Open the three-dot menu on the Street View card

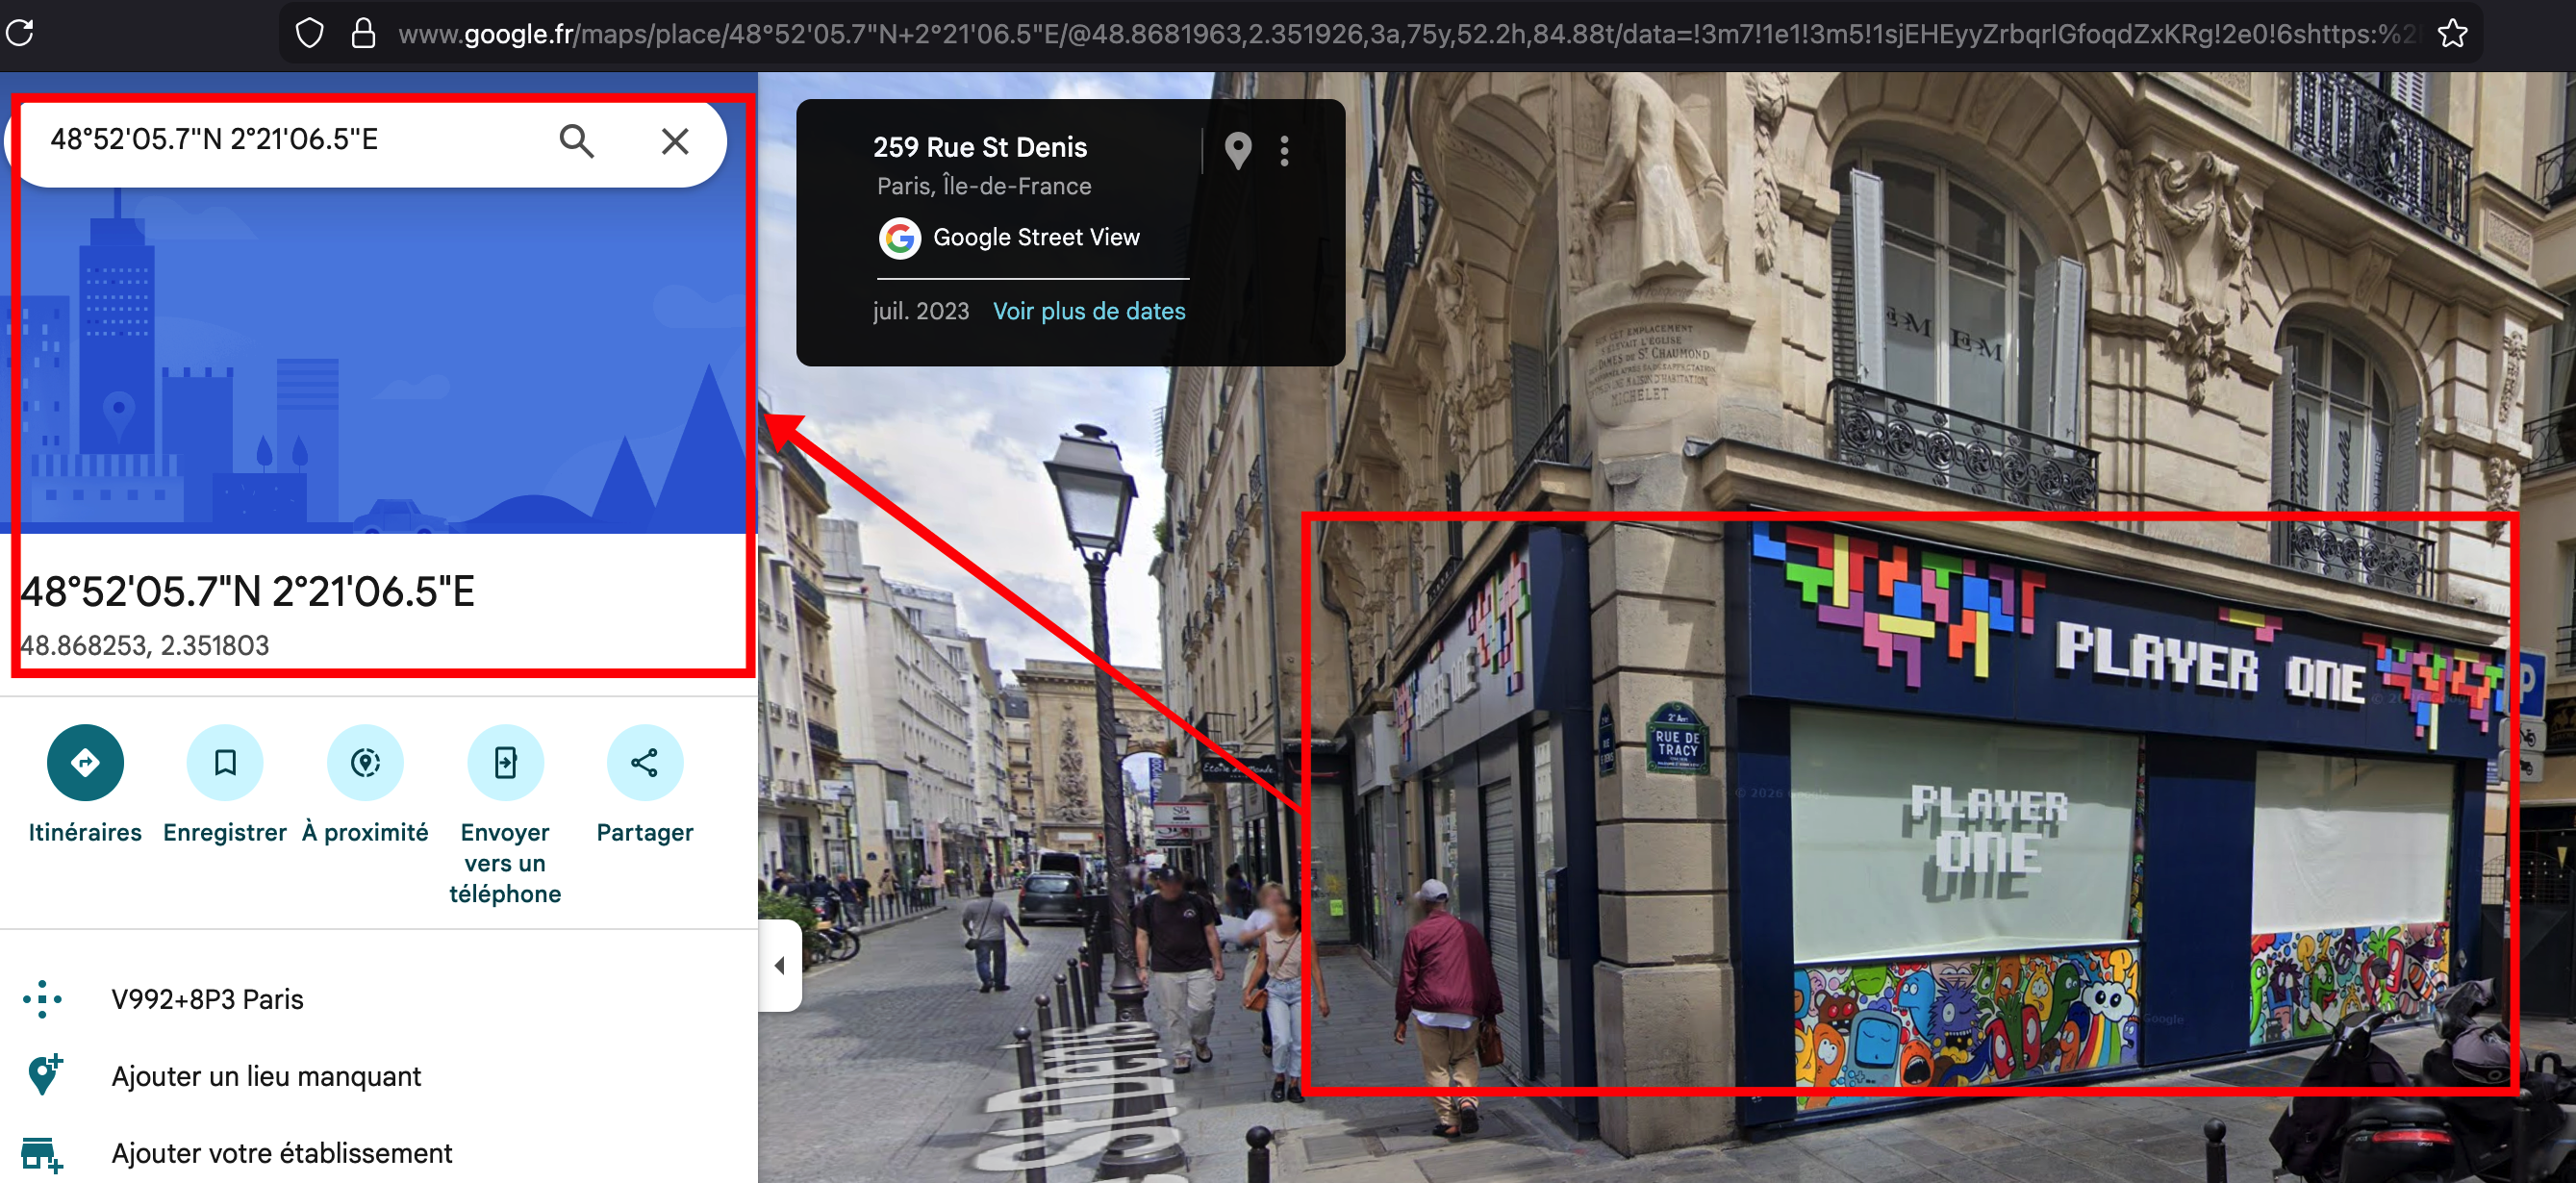1284,151
